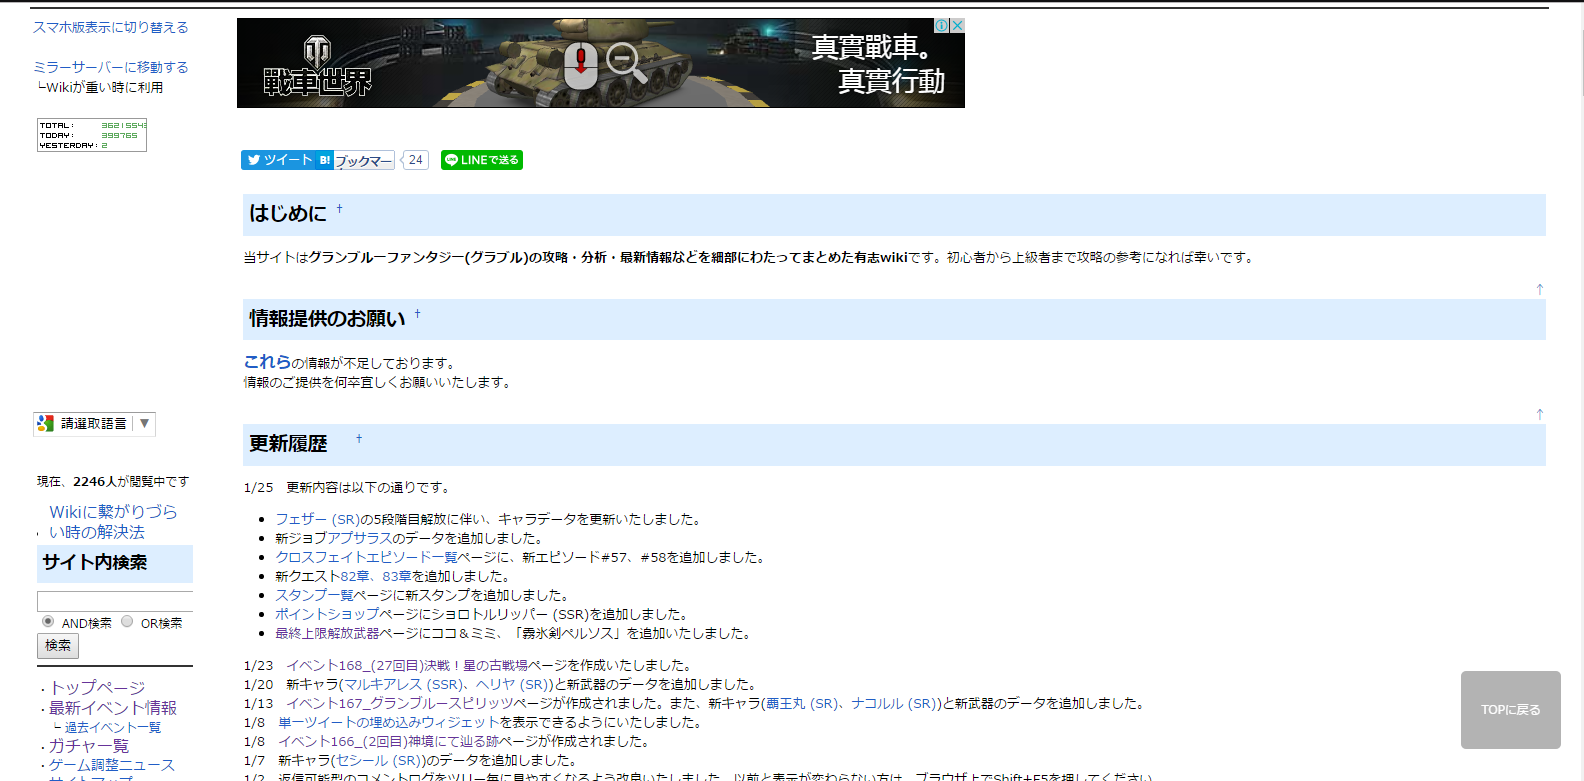The height and width of the screenshot is (781, 1584).
Task: Close the tank advertisement banner
Action: (x=957, y=25)
